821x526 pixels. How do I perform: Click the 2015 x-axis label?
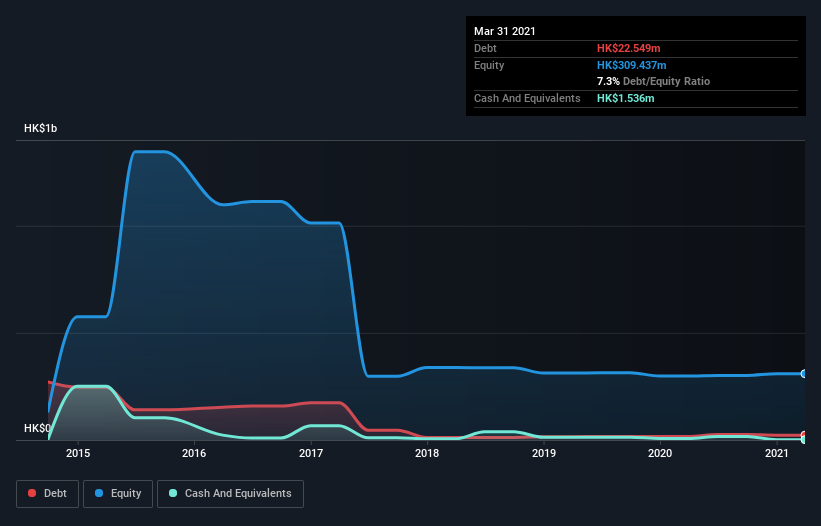click(78, 453)
